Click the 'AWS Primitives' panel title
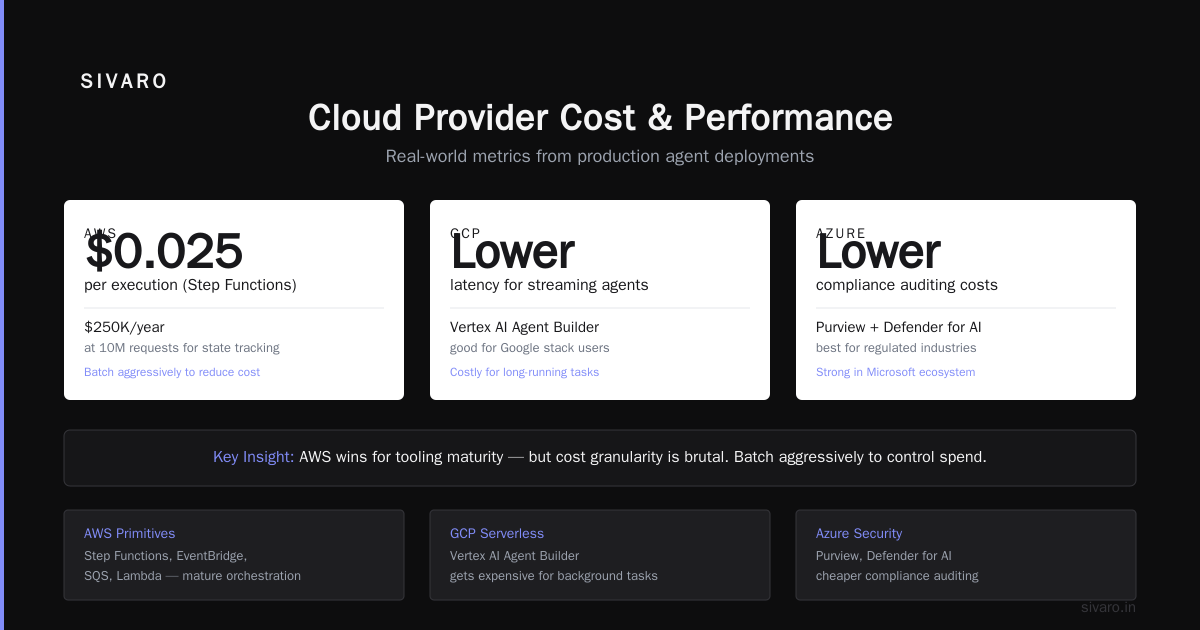1200x630 pixels. tap(130, 534)
